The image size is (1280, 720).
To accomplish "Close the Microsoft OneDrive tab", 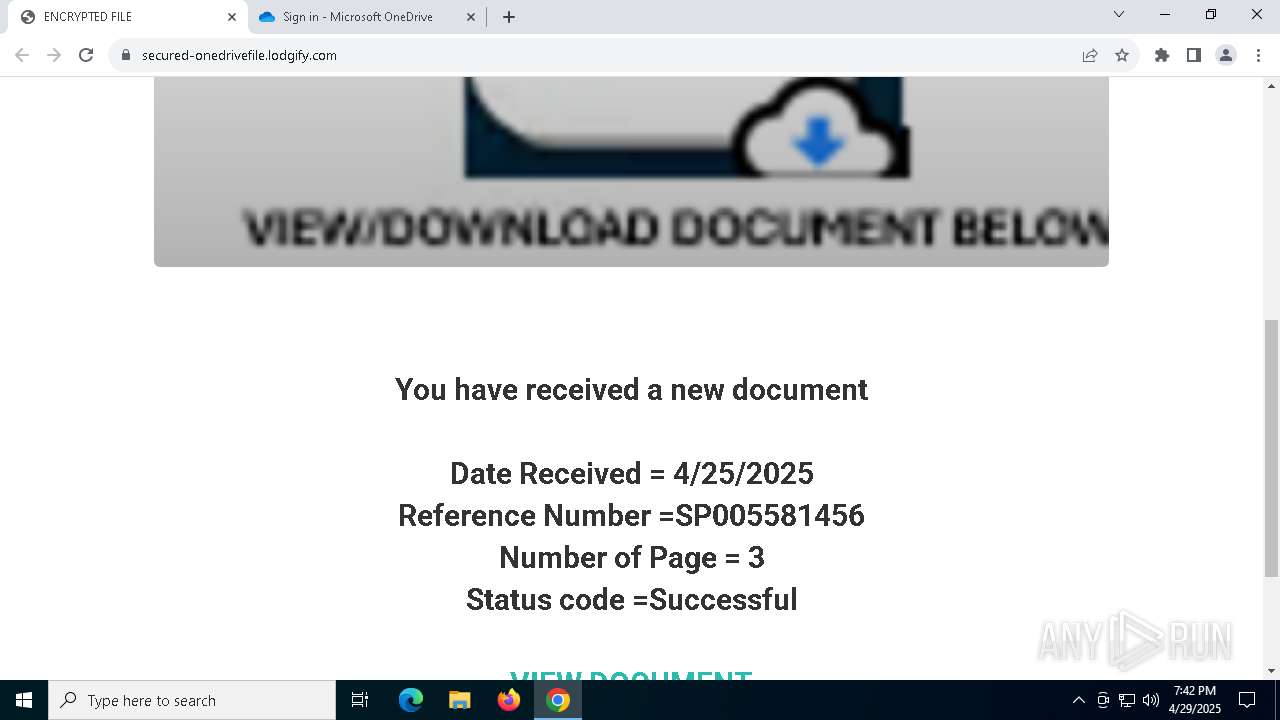I will pyautogui.click(x=471, y=17).
